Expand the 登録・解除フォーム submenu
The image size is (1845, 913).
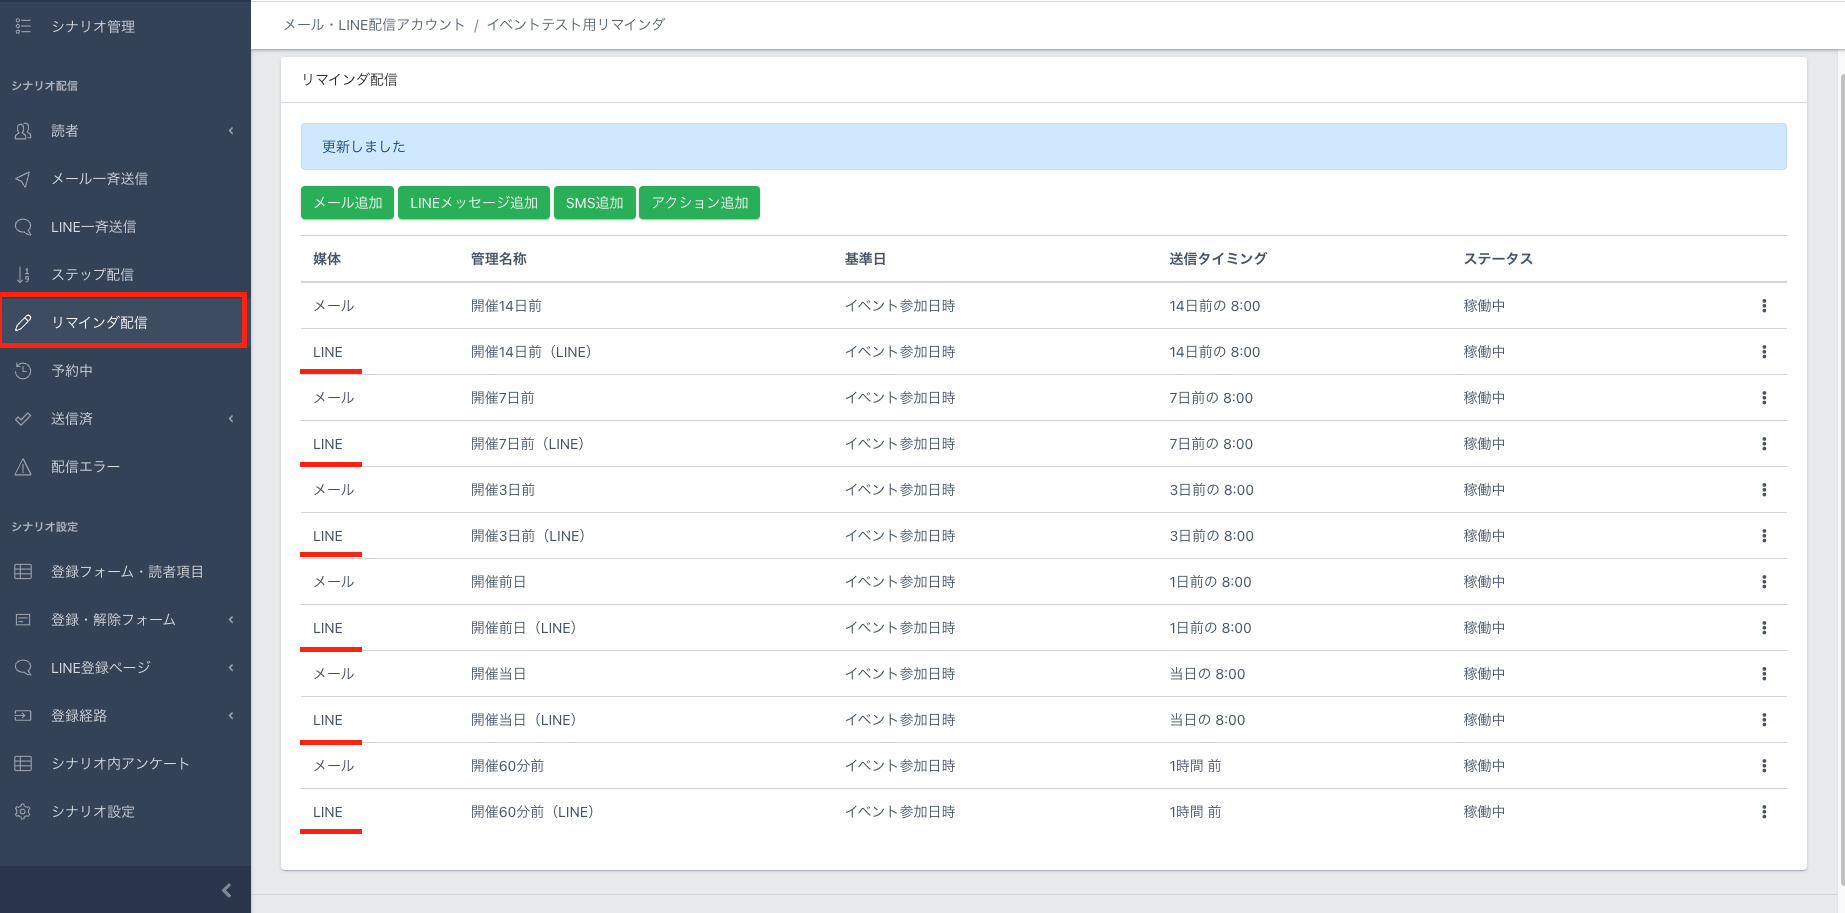231,620
